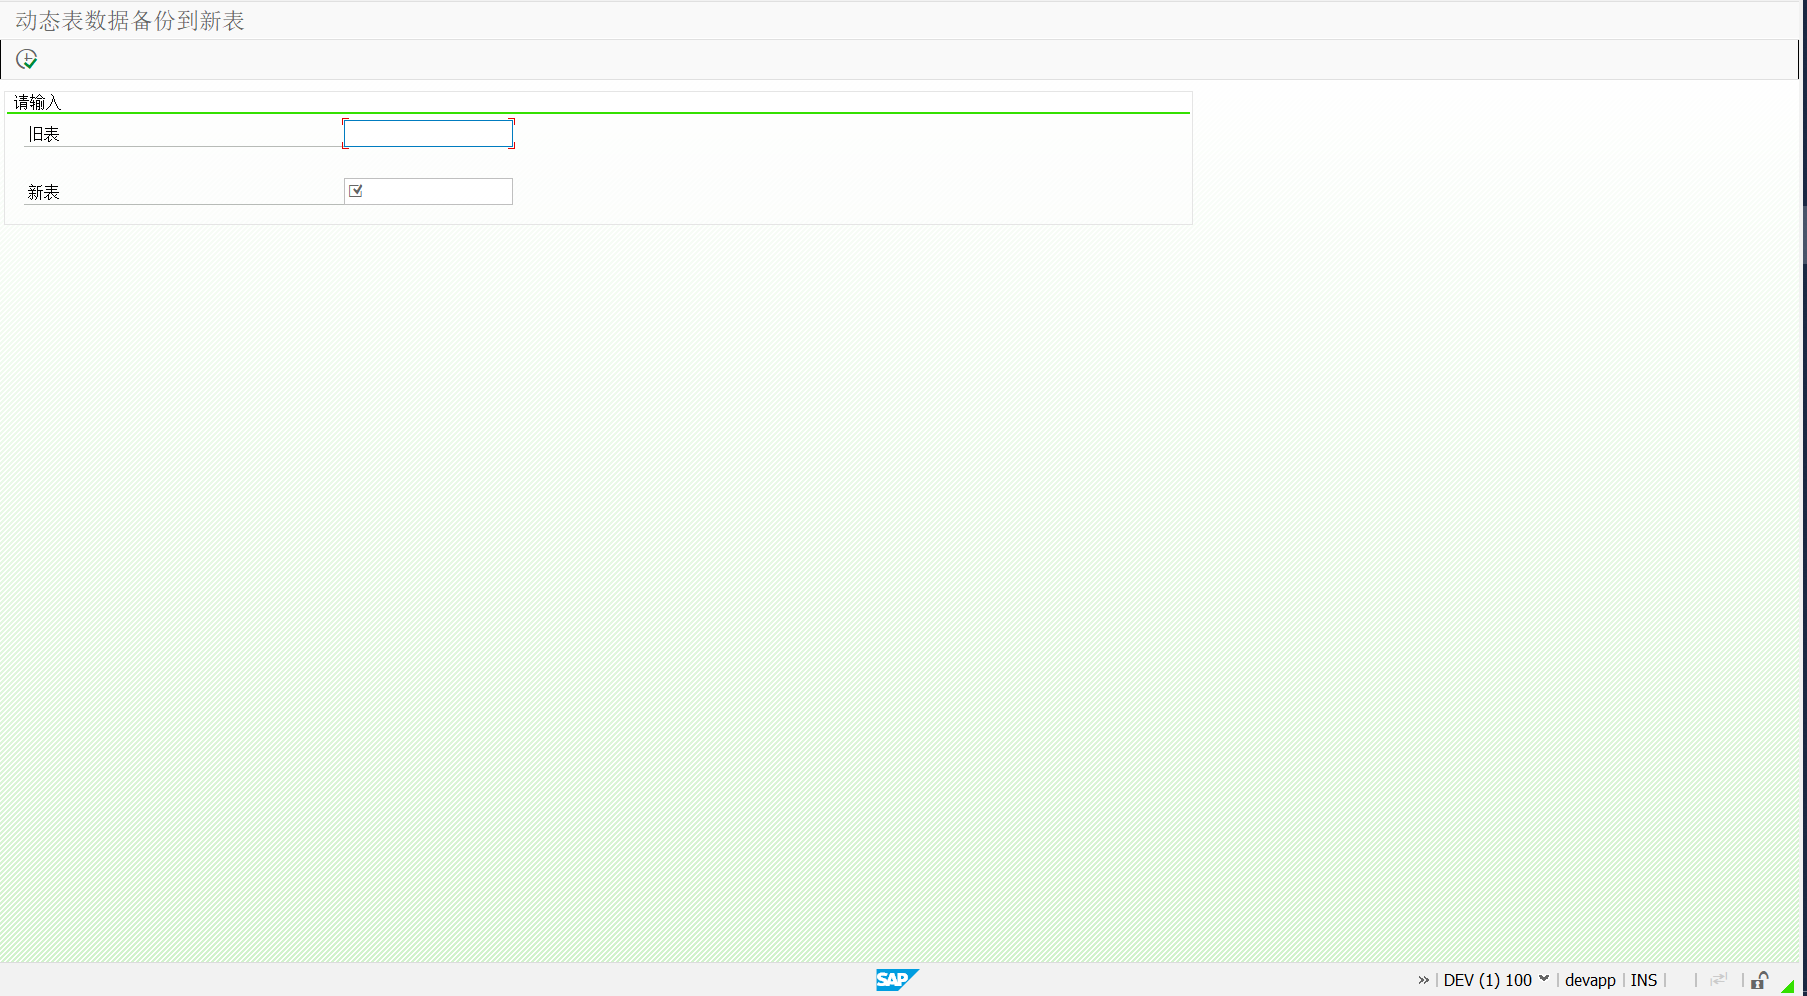Viewport: 1807px width, 996px height.
Task: Click the 动态表数据备份到新表 window title
Action: (130, 21)
